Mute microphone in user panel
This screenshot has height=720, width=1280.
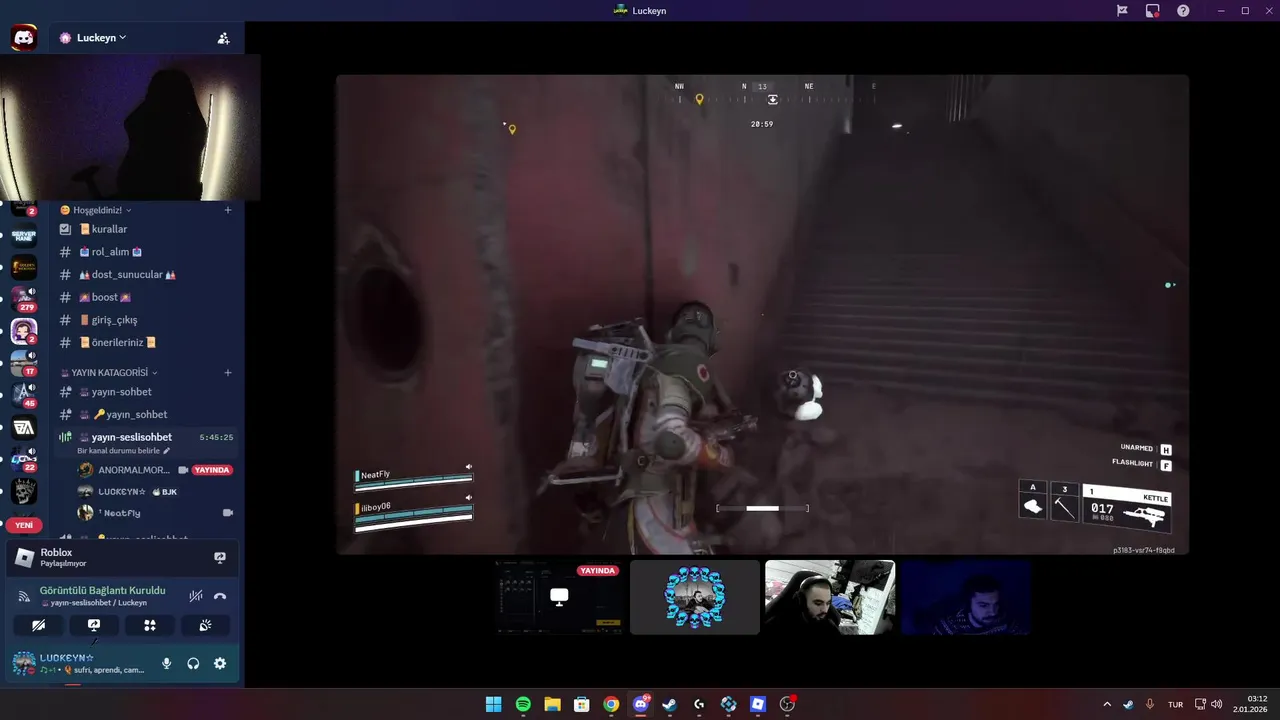167,663
